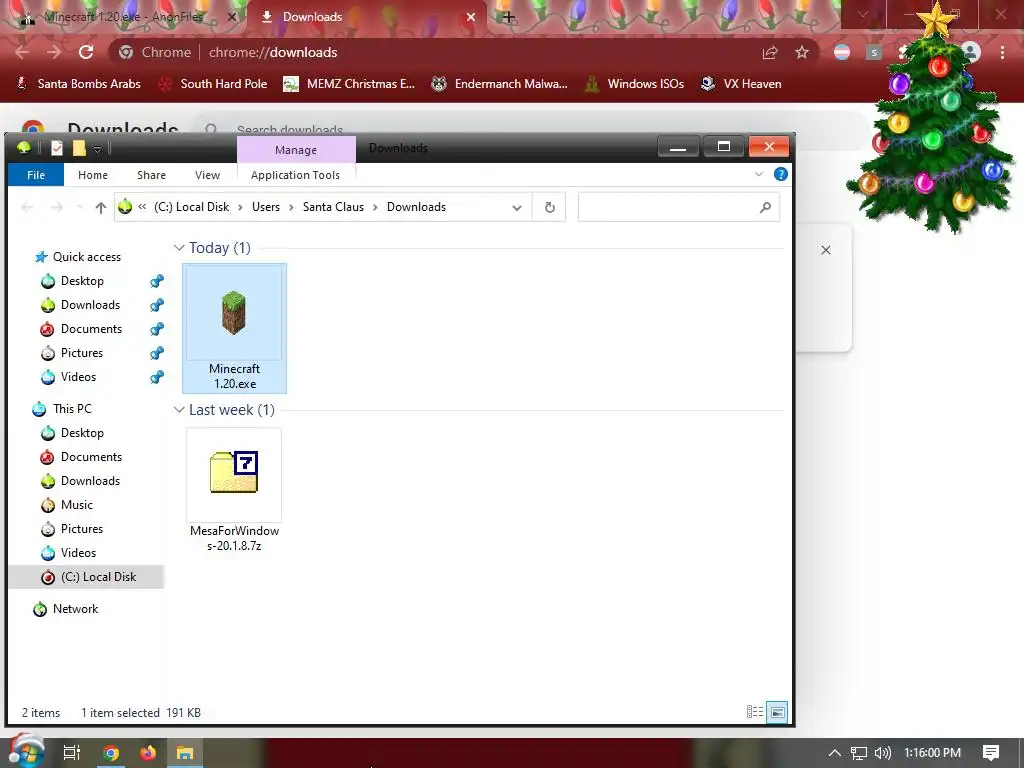Click pin icon next to Quick access Videos
Screen dimensions: 1024x768
[157, 377]
